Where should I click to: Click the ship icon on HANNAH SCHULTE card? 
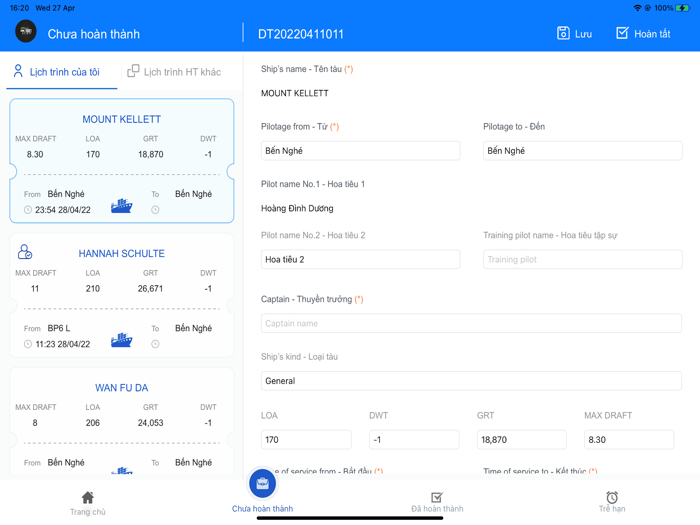pos(121,340)
